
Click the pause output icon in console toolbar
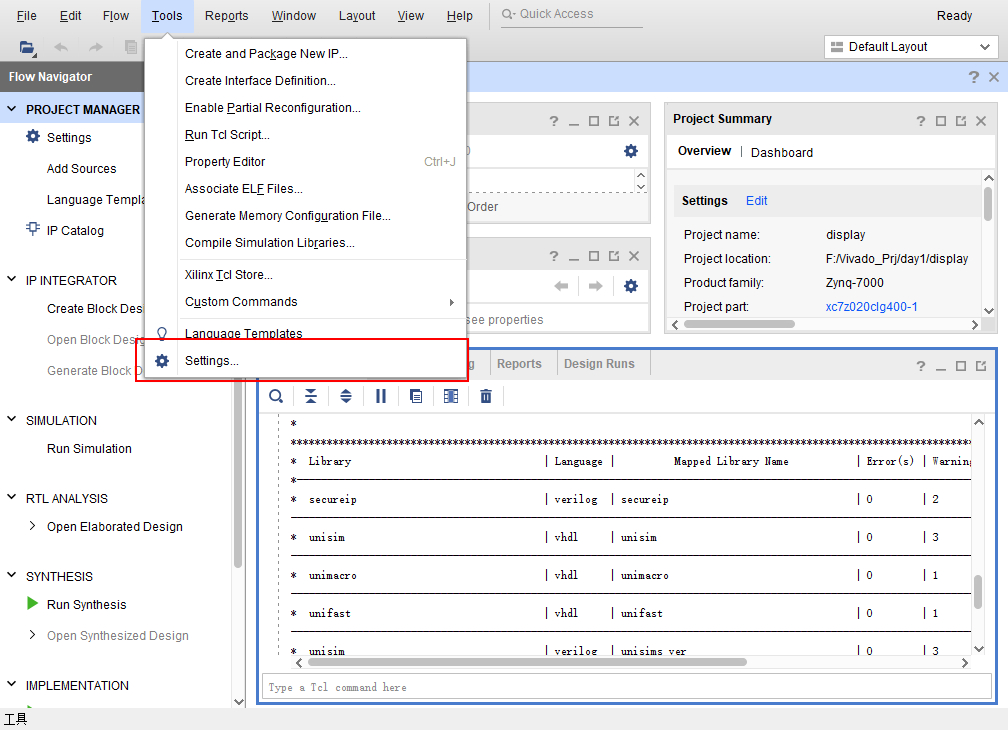381,396
